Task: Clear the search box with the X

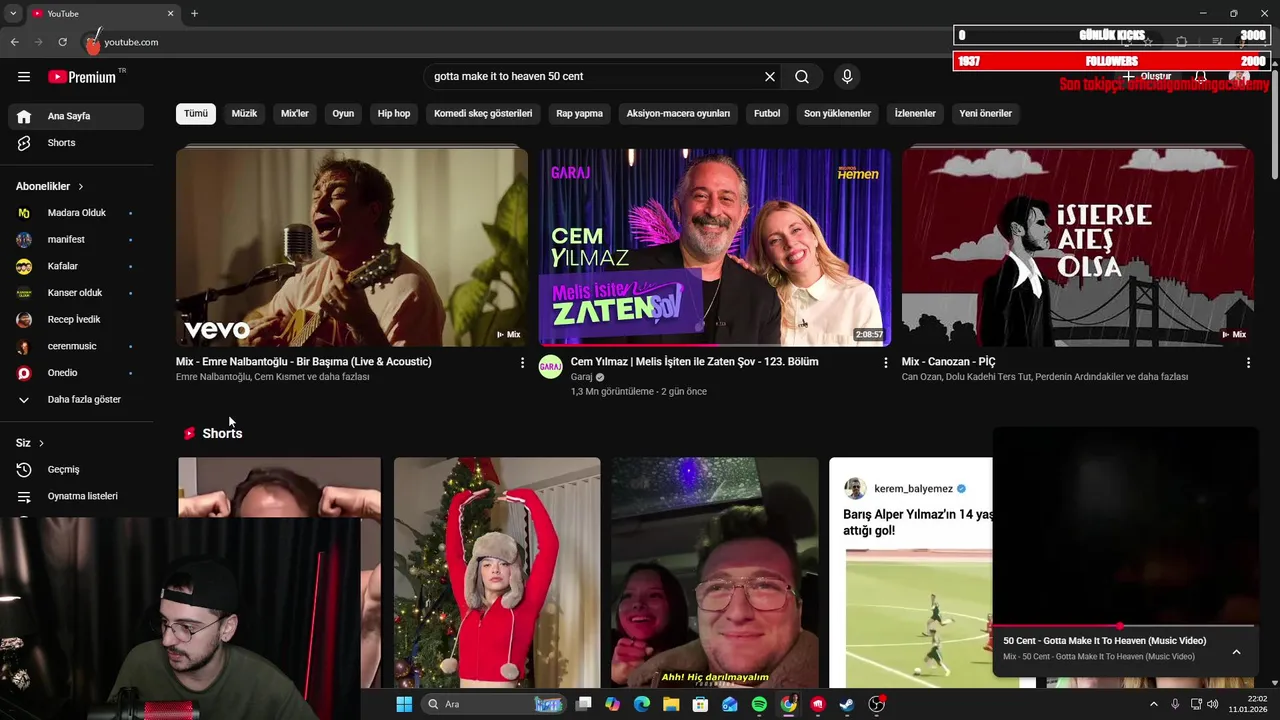Action: tap(770, 77)
